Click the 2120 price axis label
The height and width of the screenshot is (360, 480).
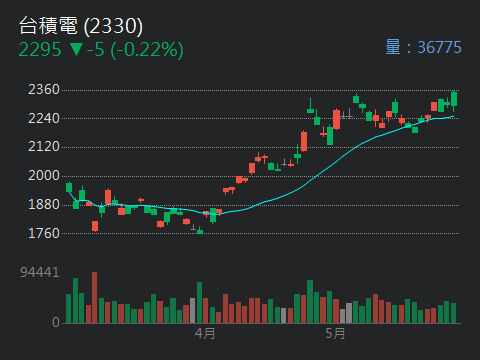pyautogui.click(x=44, y=147)
